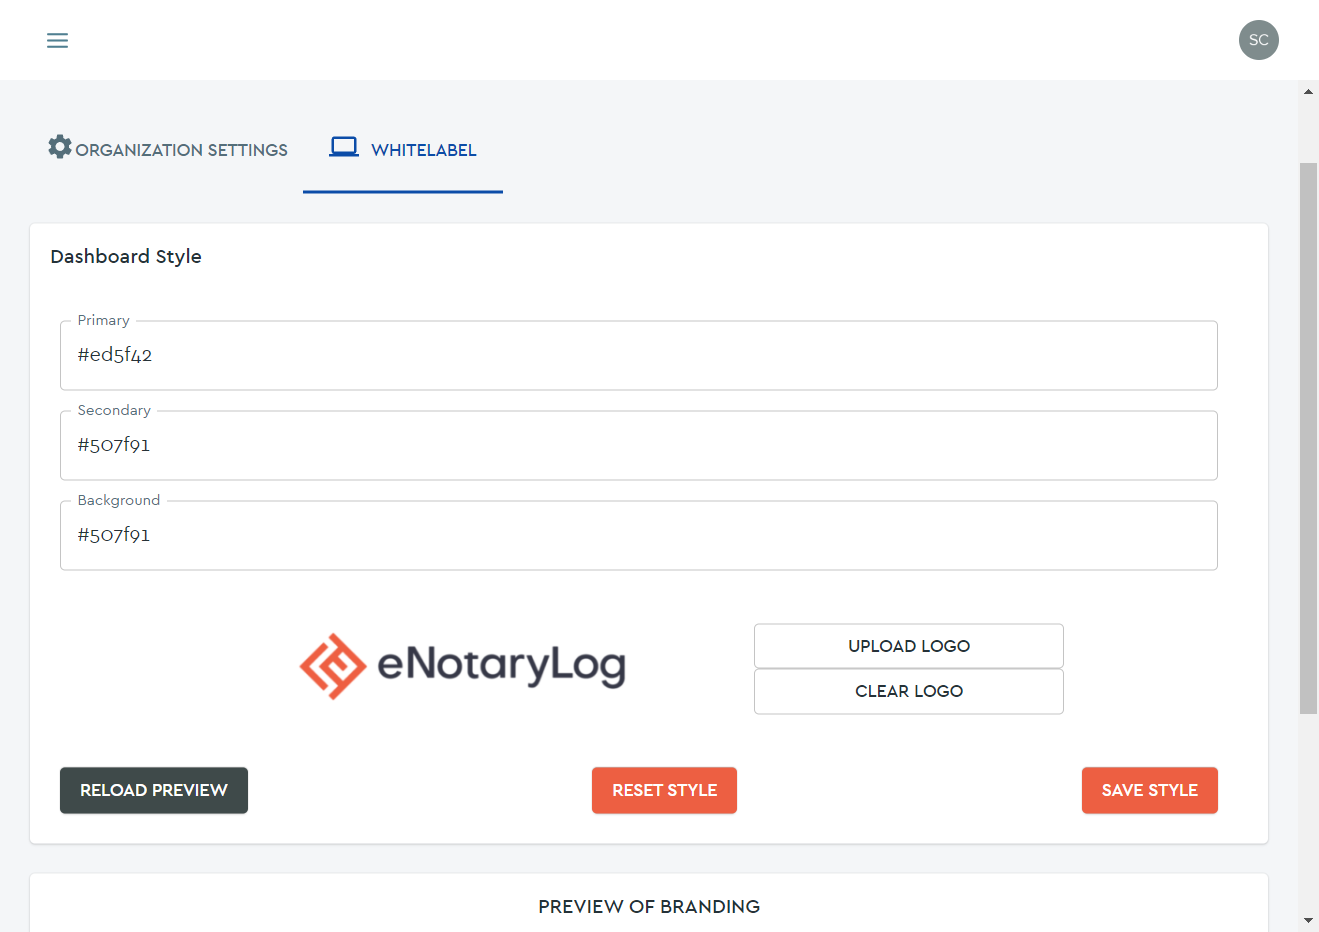Viewport: 1319px width, 932px height.
Task: Click the Whitelabel laptop icon
Action: click(344, 147)
